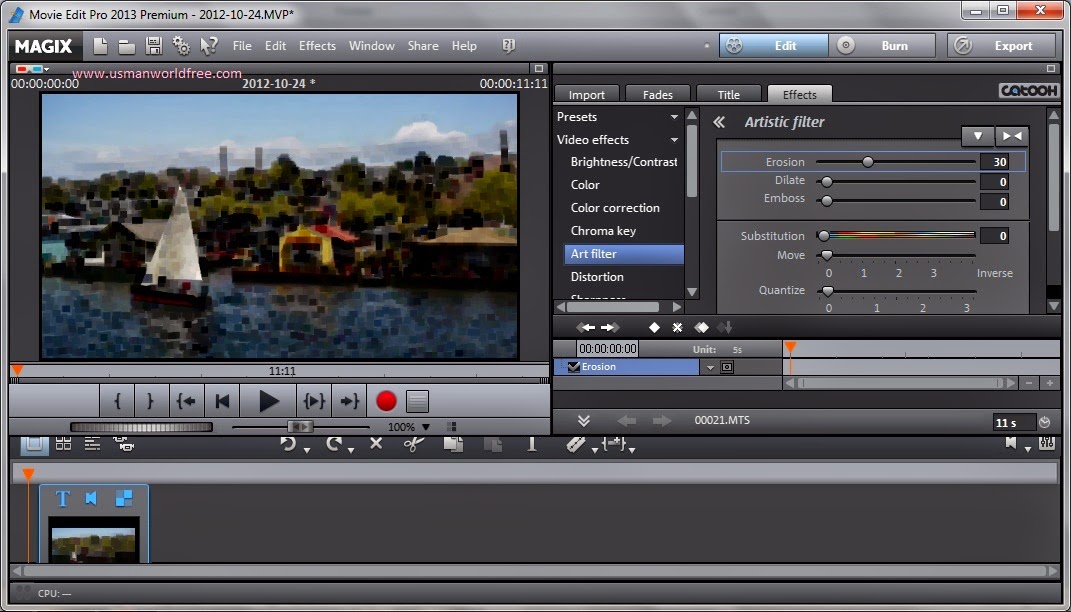The width and height of the screenshot is (1071, 612).
Task: Switch to the Fades tab
Action: click(x=658, y=95)
